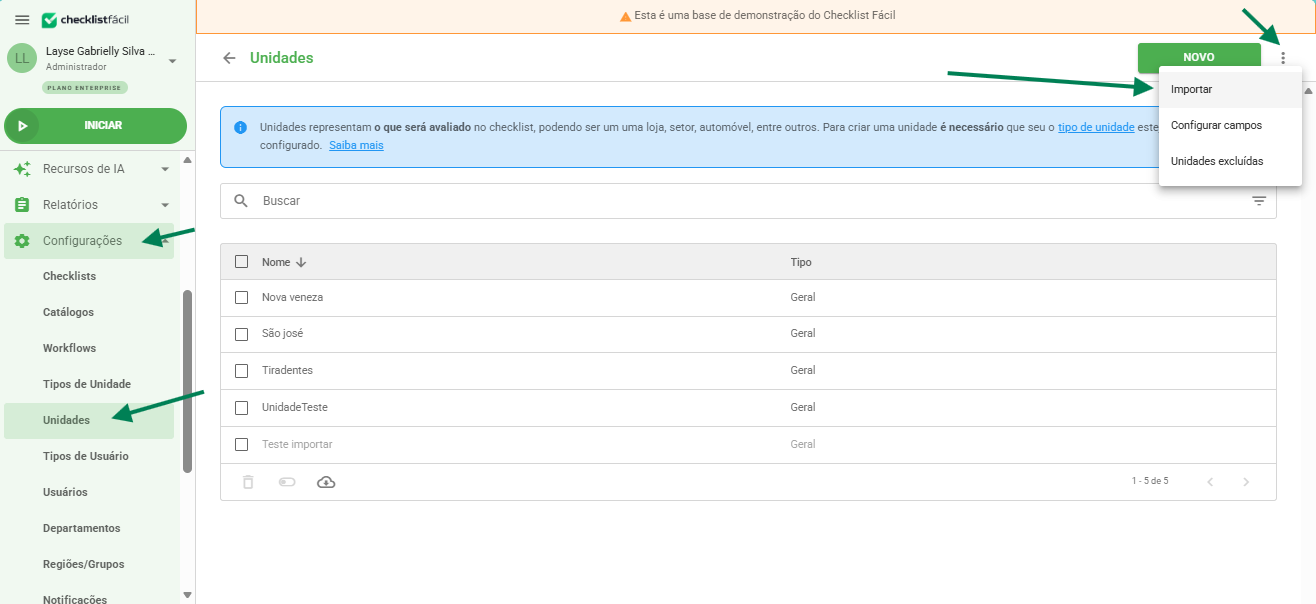Screen dimensions: 1316x604
Task: Click the trash delete icon
Action: point(248,482)
